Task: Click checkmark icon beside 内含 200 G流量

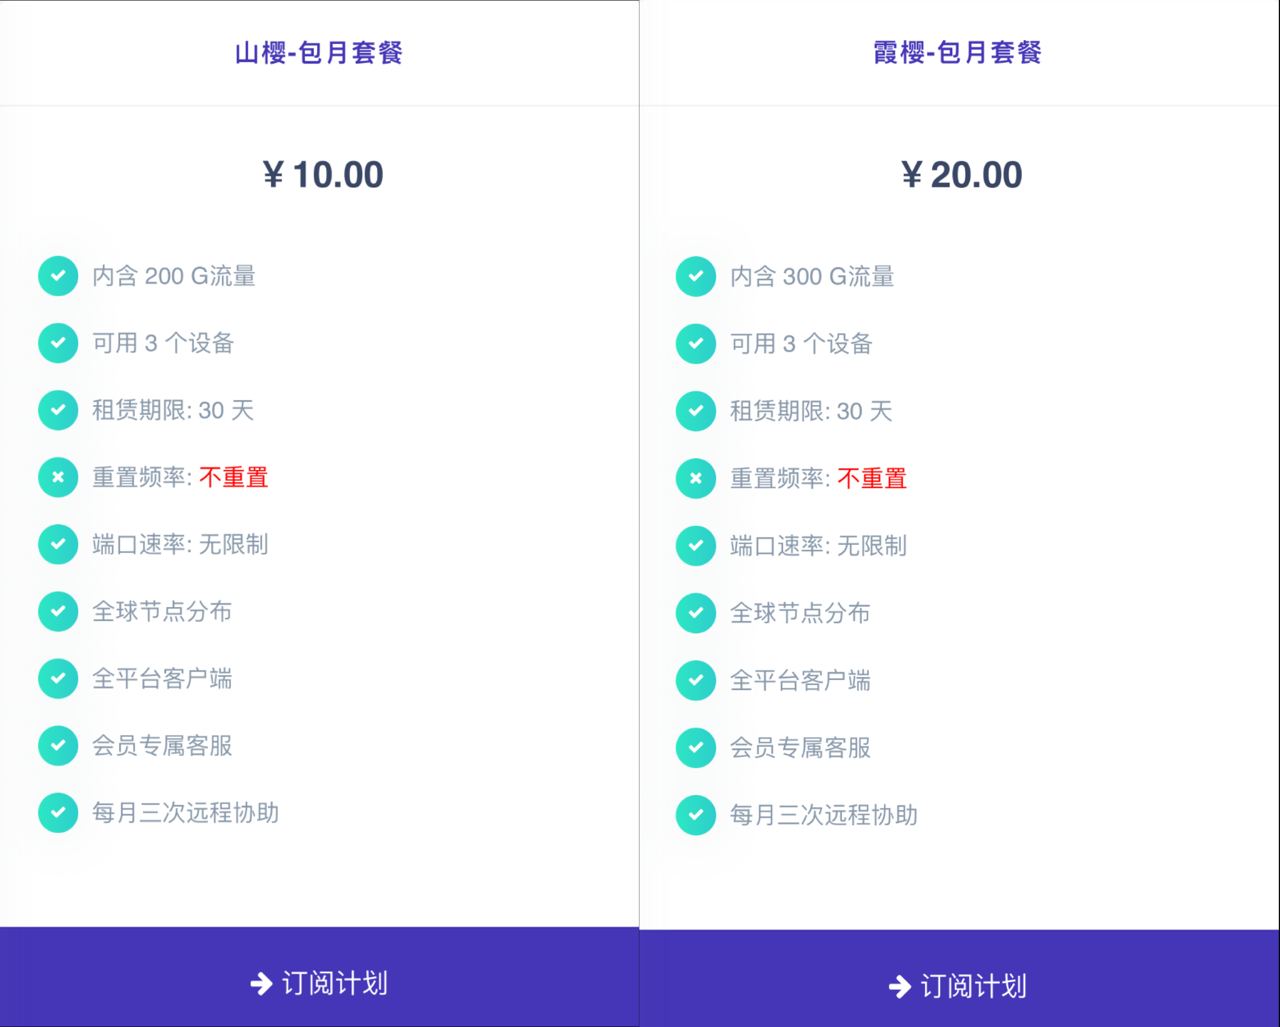Action: point(58,276)
